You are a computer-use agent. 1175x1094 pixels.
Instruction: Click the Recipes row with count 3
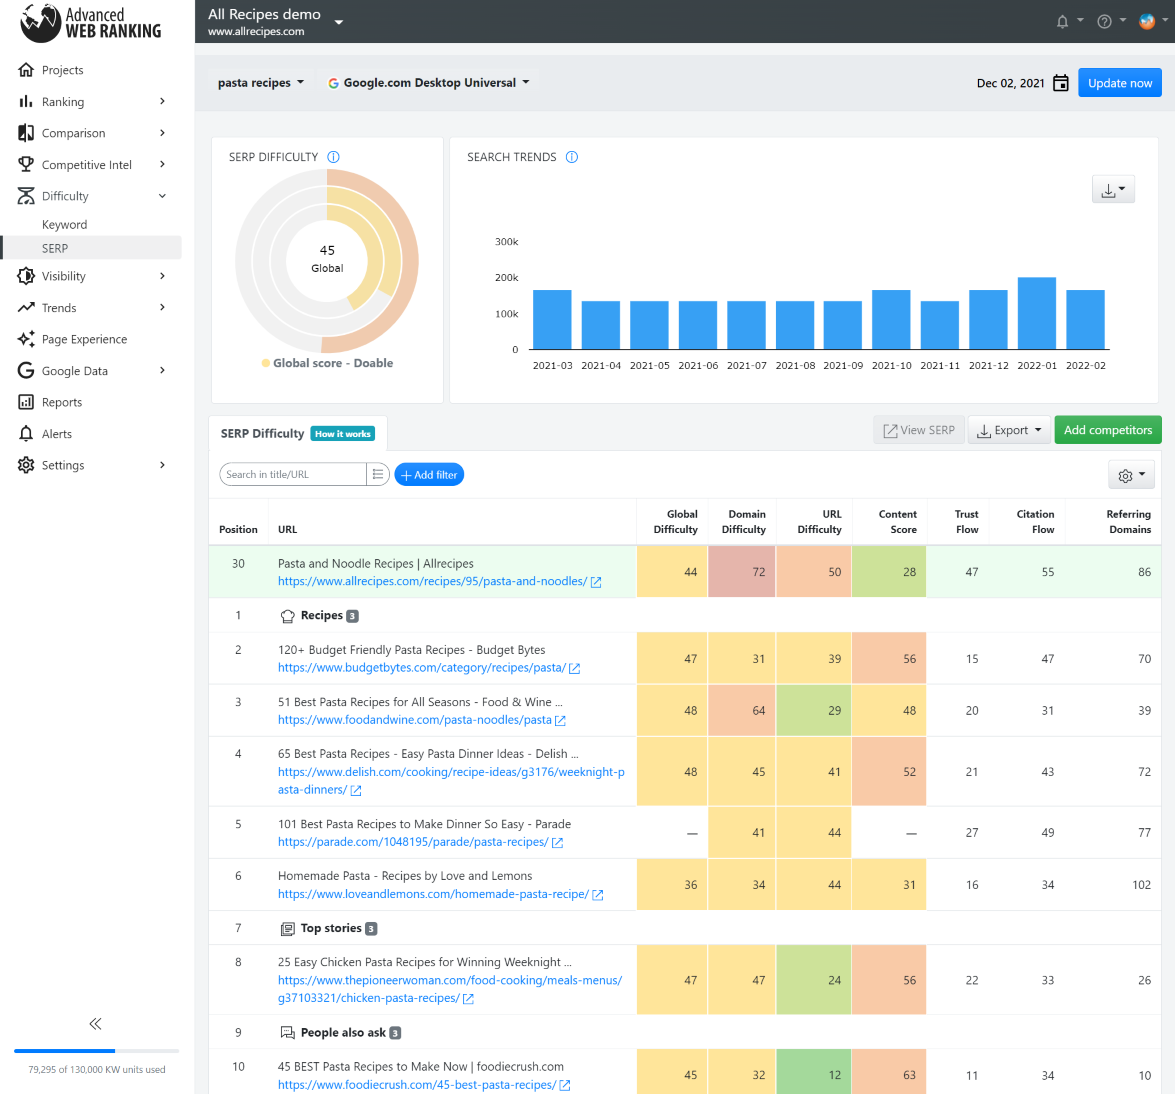(x=685, y=615)
